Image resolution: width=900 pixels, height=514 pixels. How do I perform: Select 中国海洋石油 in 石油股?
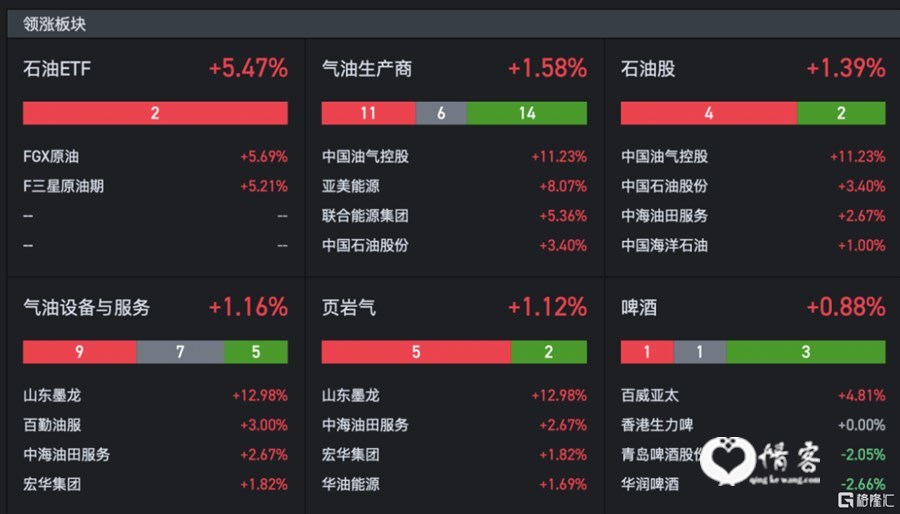point(753,246)
